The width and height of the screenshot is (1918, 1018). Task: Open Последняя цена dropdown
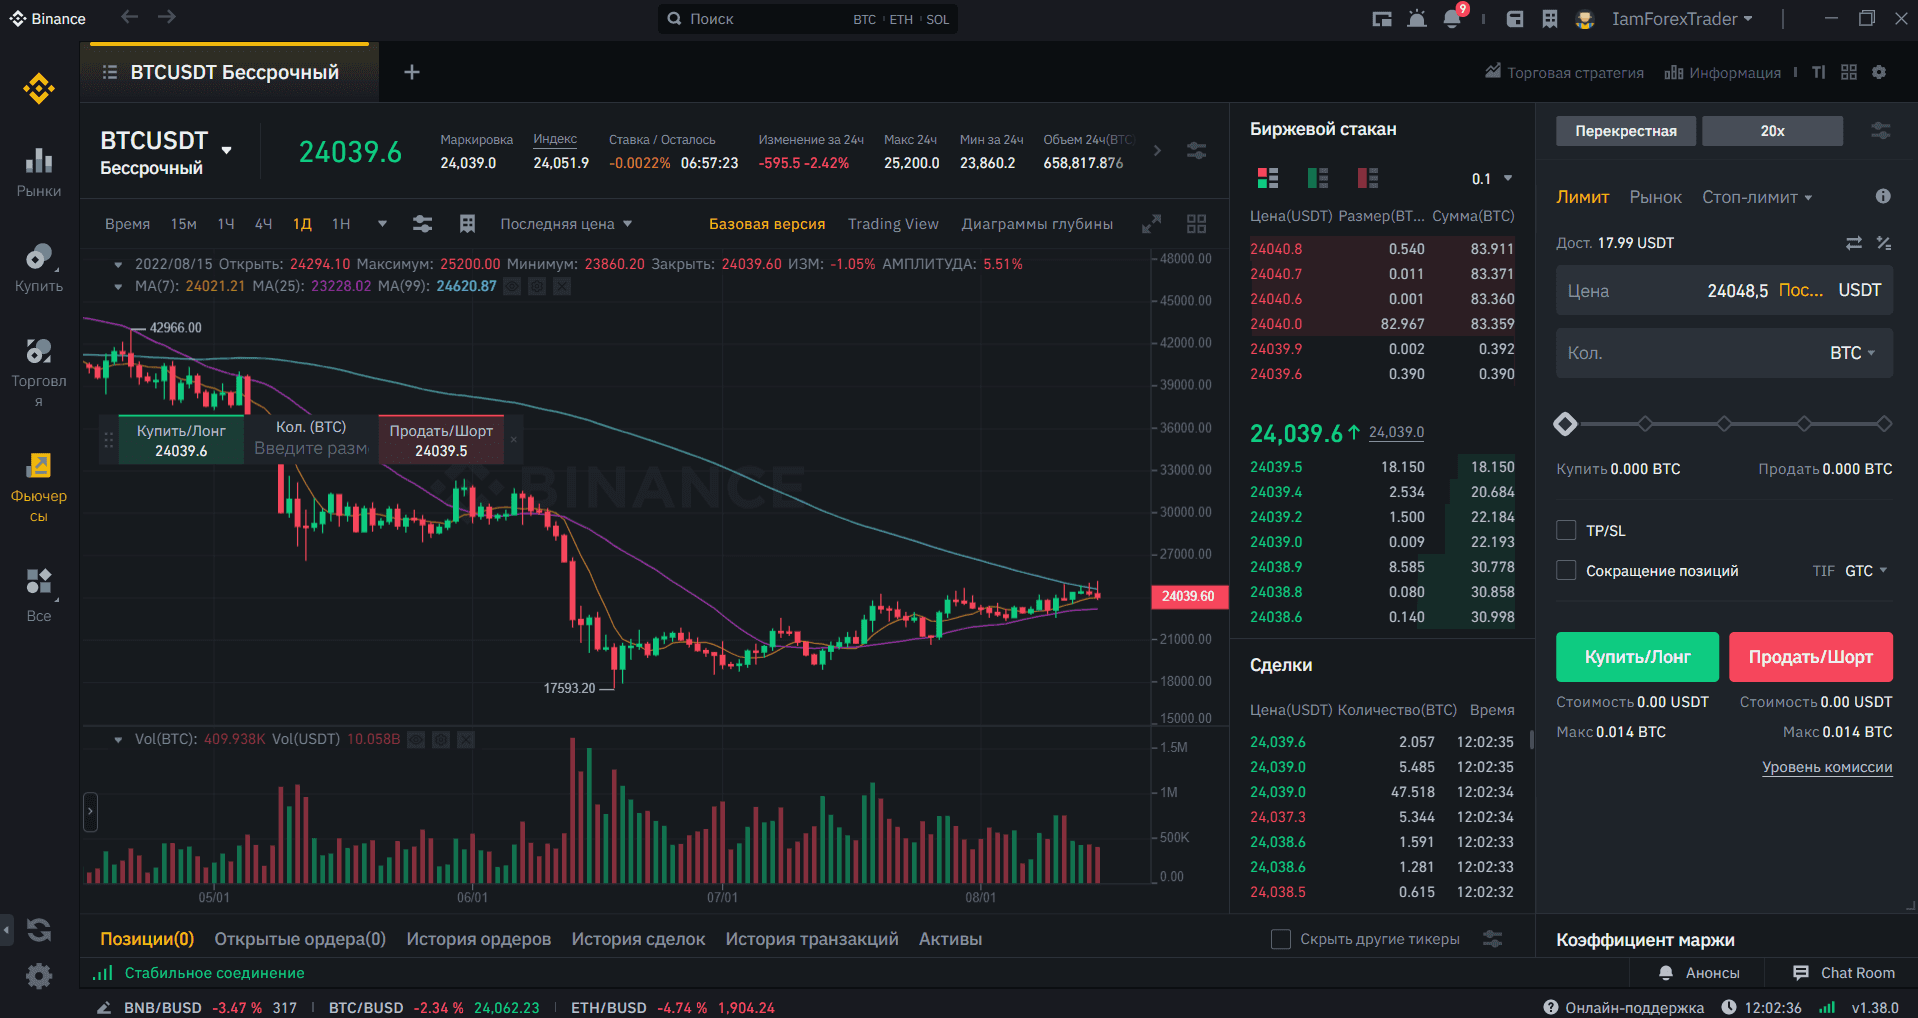566,224
